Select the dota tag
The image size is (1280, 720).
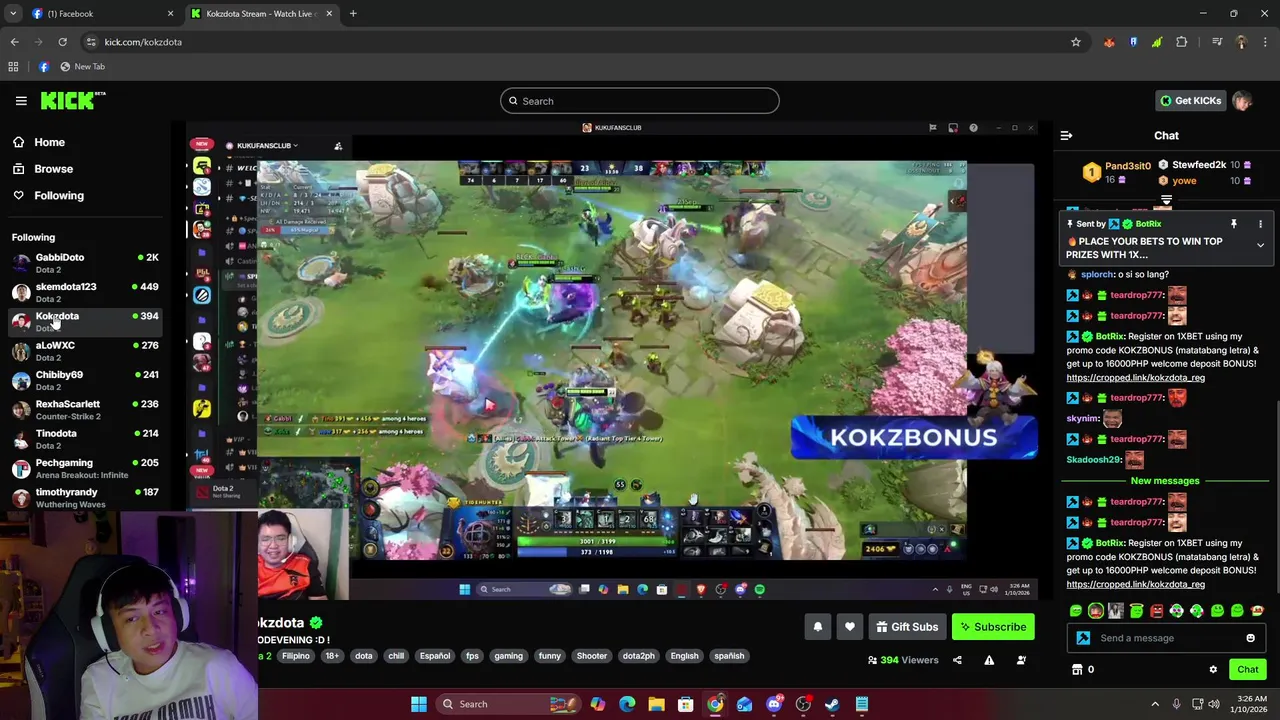(x=363, y=656)
